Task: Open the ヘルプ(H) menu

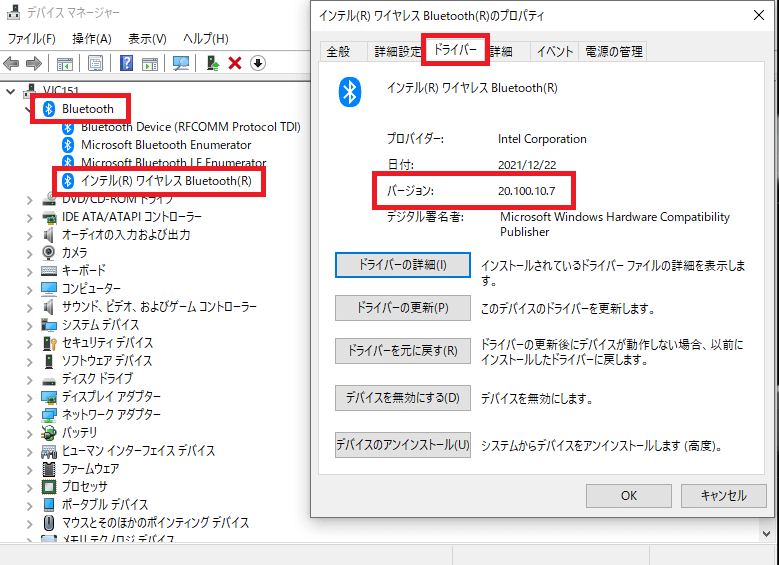Action: pyautogui.click(x=206, y=38)
